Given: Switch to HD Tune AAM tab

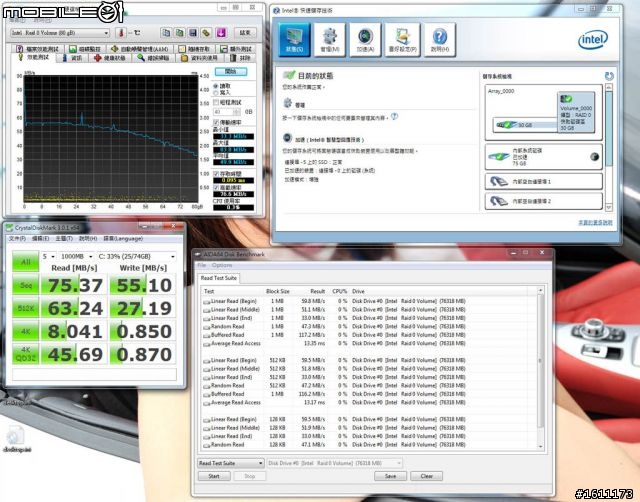Looking at the screenshot, I should click(140, 49).
